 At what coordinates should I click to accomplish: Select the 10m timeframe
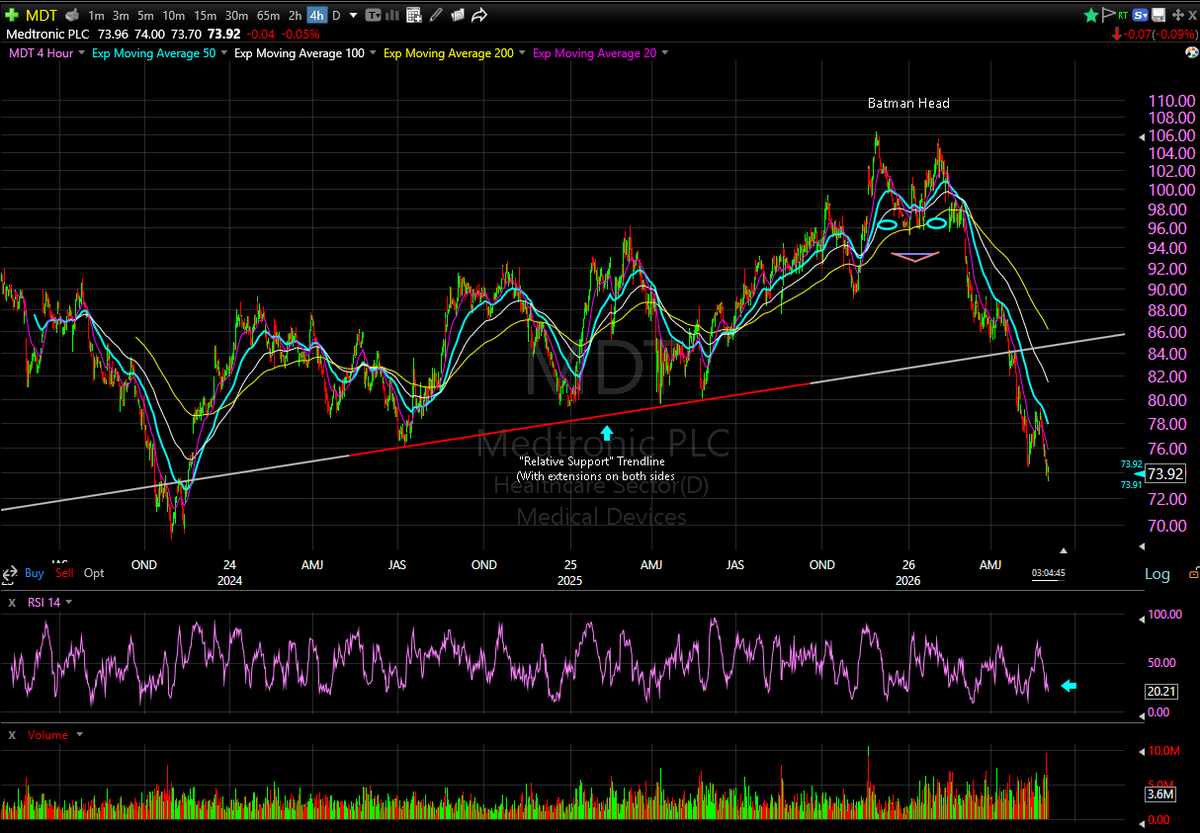click(174, 15)
